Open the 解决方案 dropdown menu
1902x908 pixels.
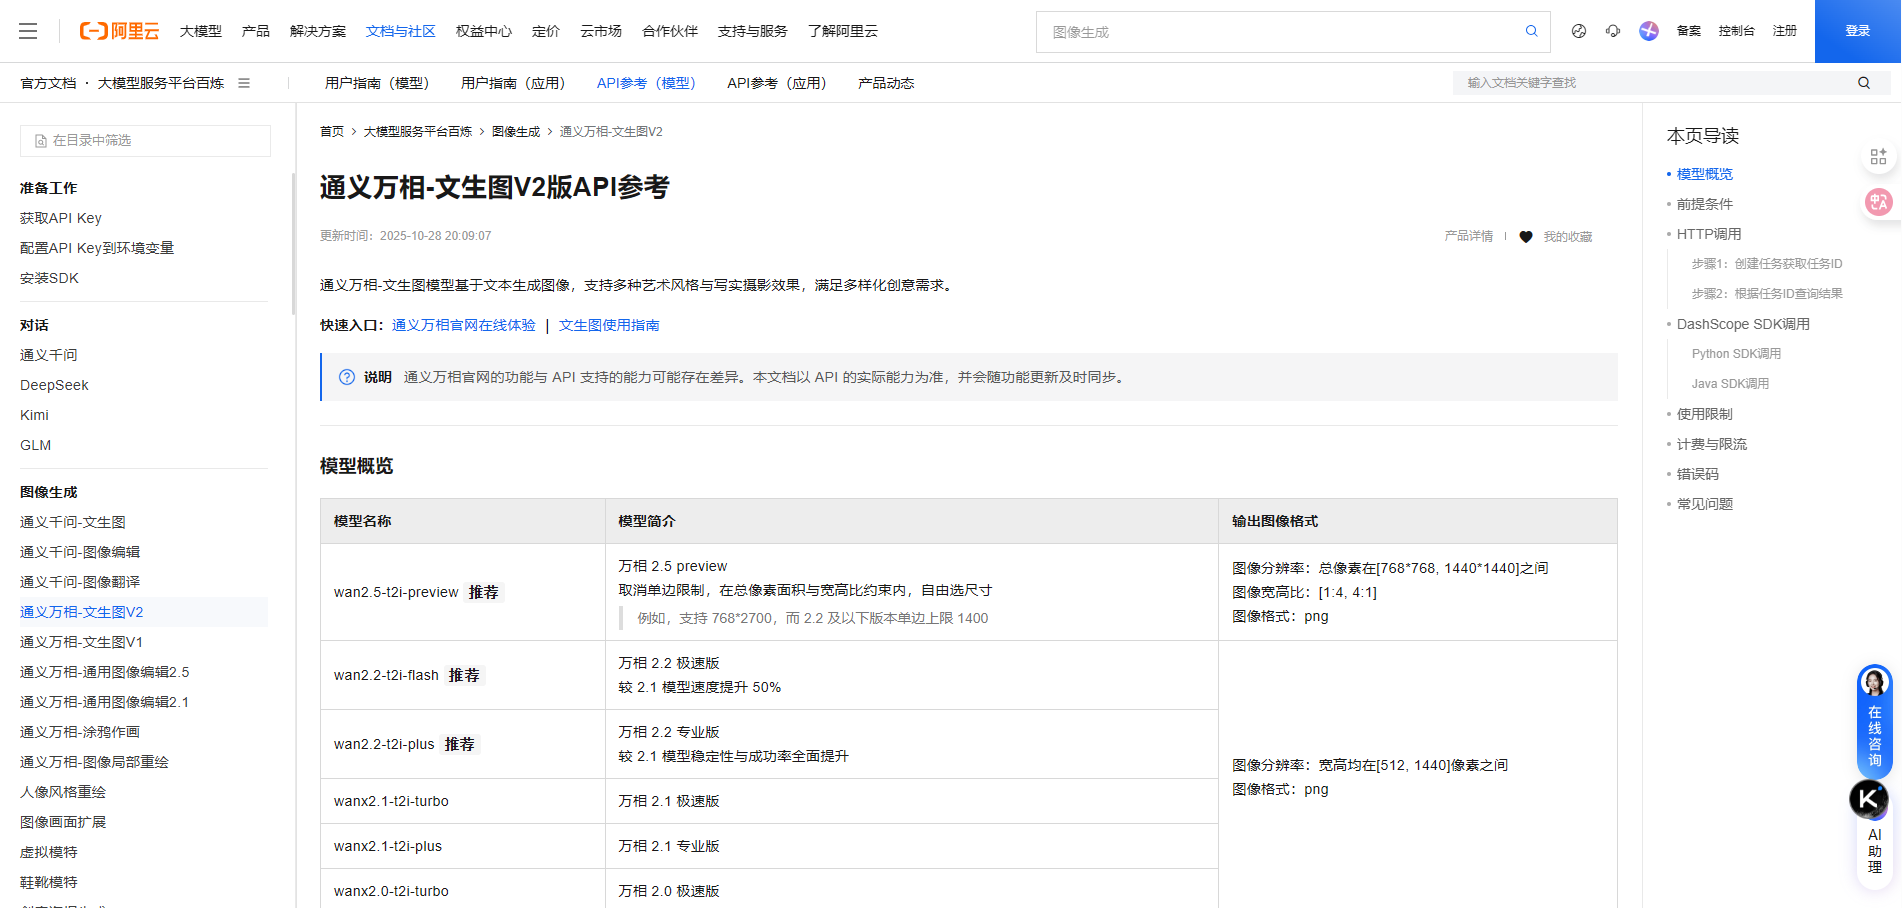[x=317, y=31]
